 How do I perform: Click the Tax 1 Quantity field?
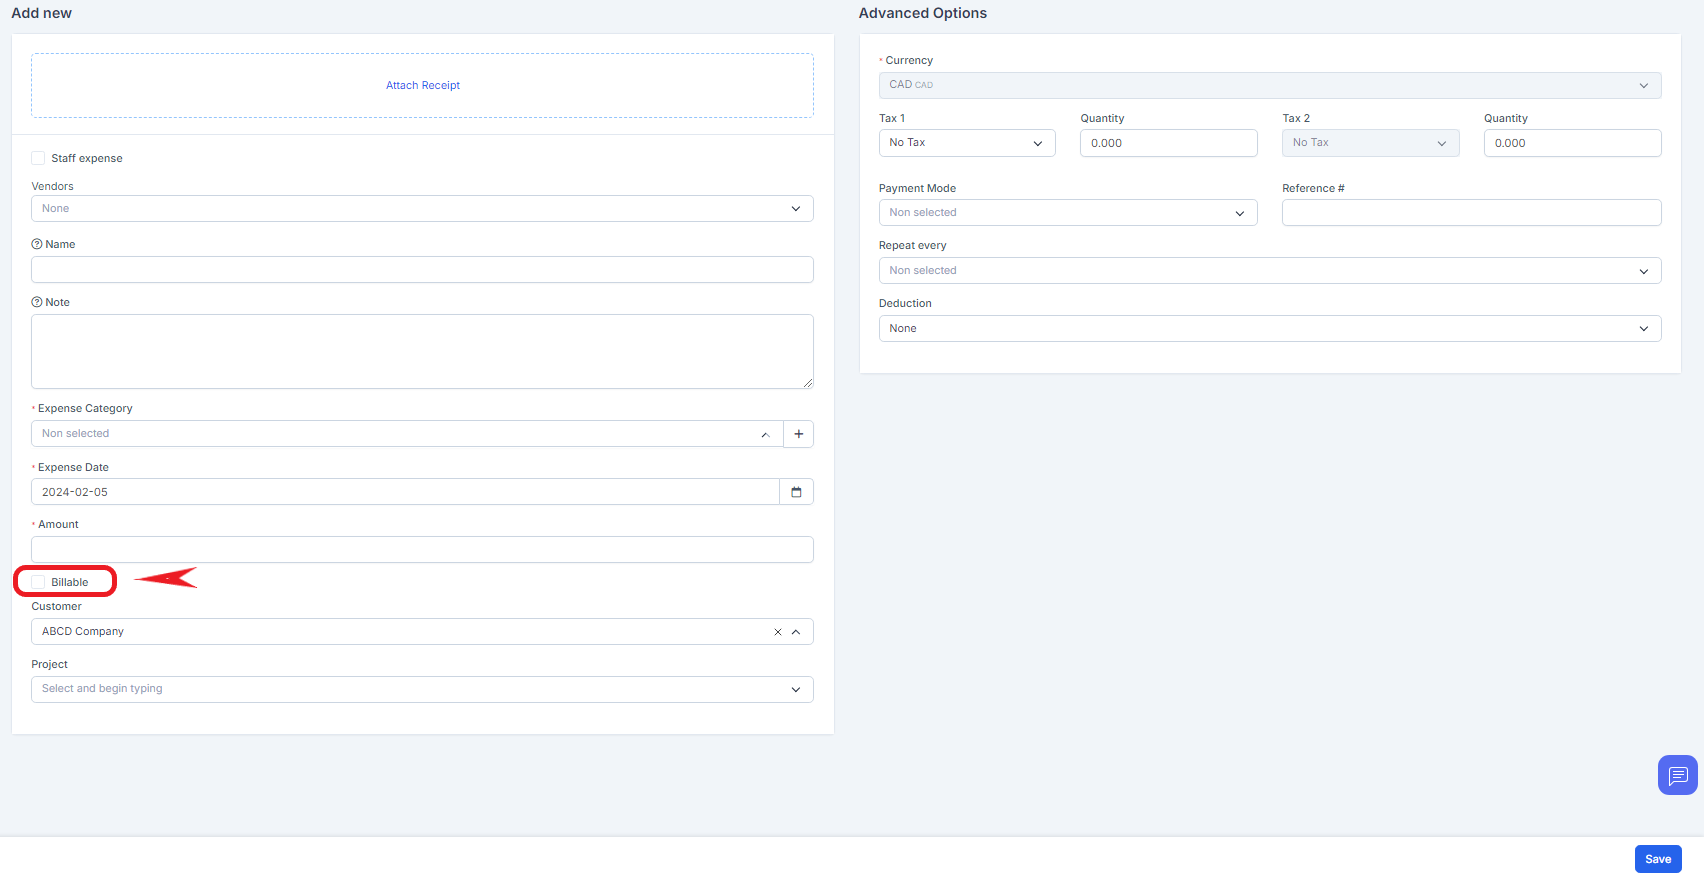(1169, 143)
